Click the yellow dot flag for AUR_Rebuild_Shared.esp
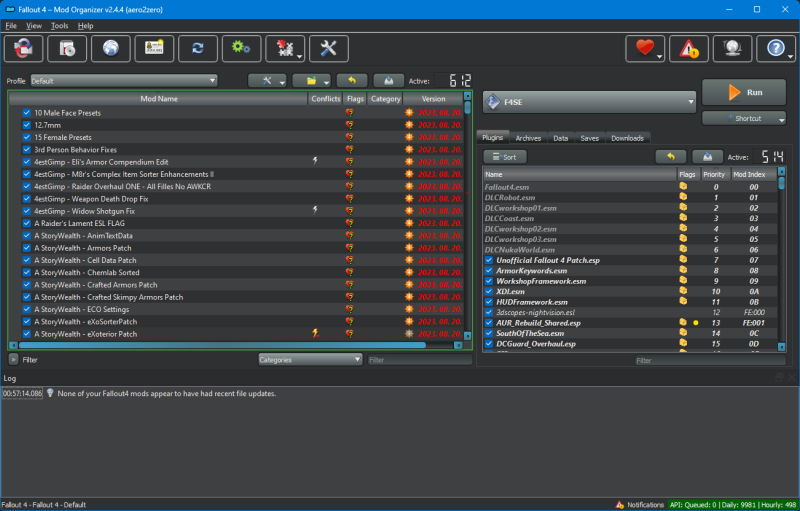The height and width of the screenshot is (511, 800). (x=695, y=323)
